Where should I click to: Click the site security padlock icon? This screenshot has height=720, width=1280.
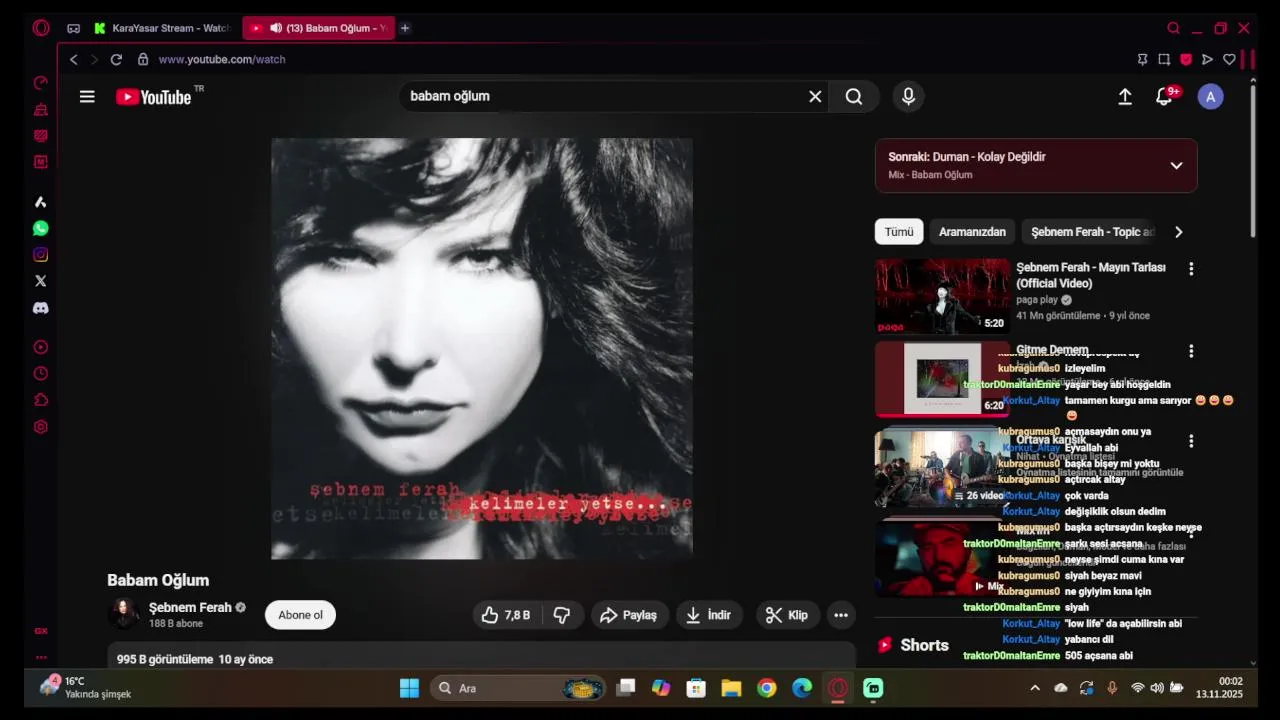point(143,59)
